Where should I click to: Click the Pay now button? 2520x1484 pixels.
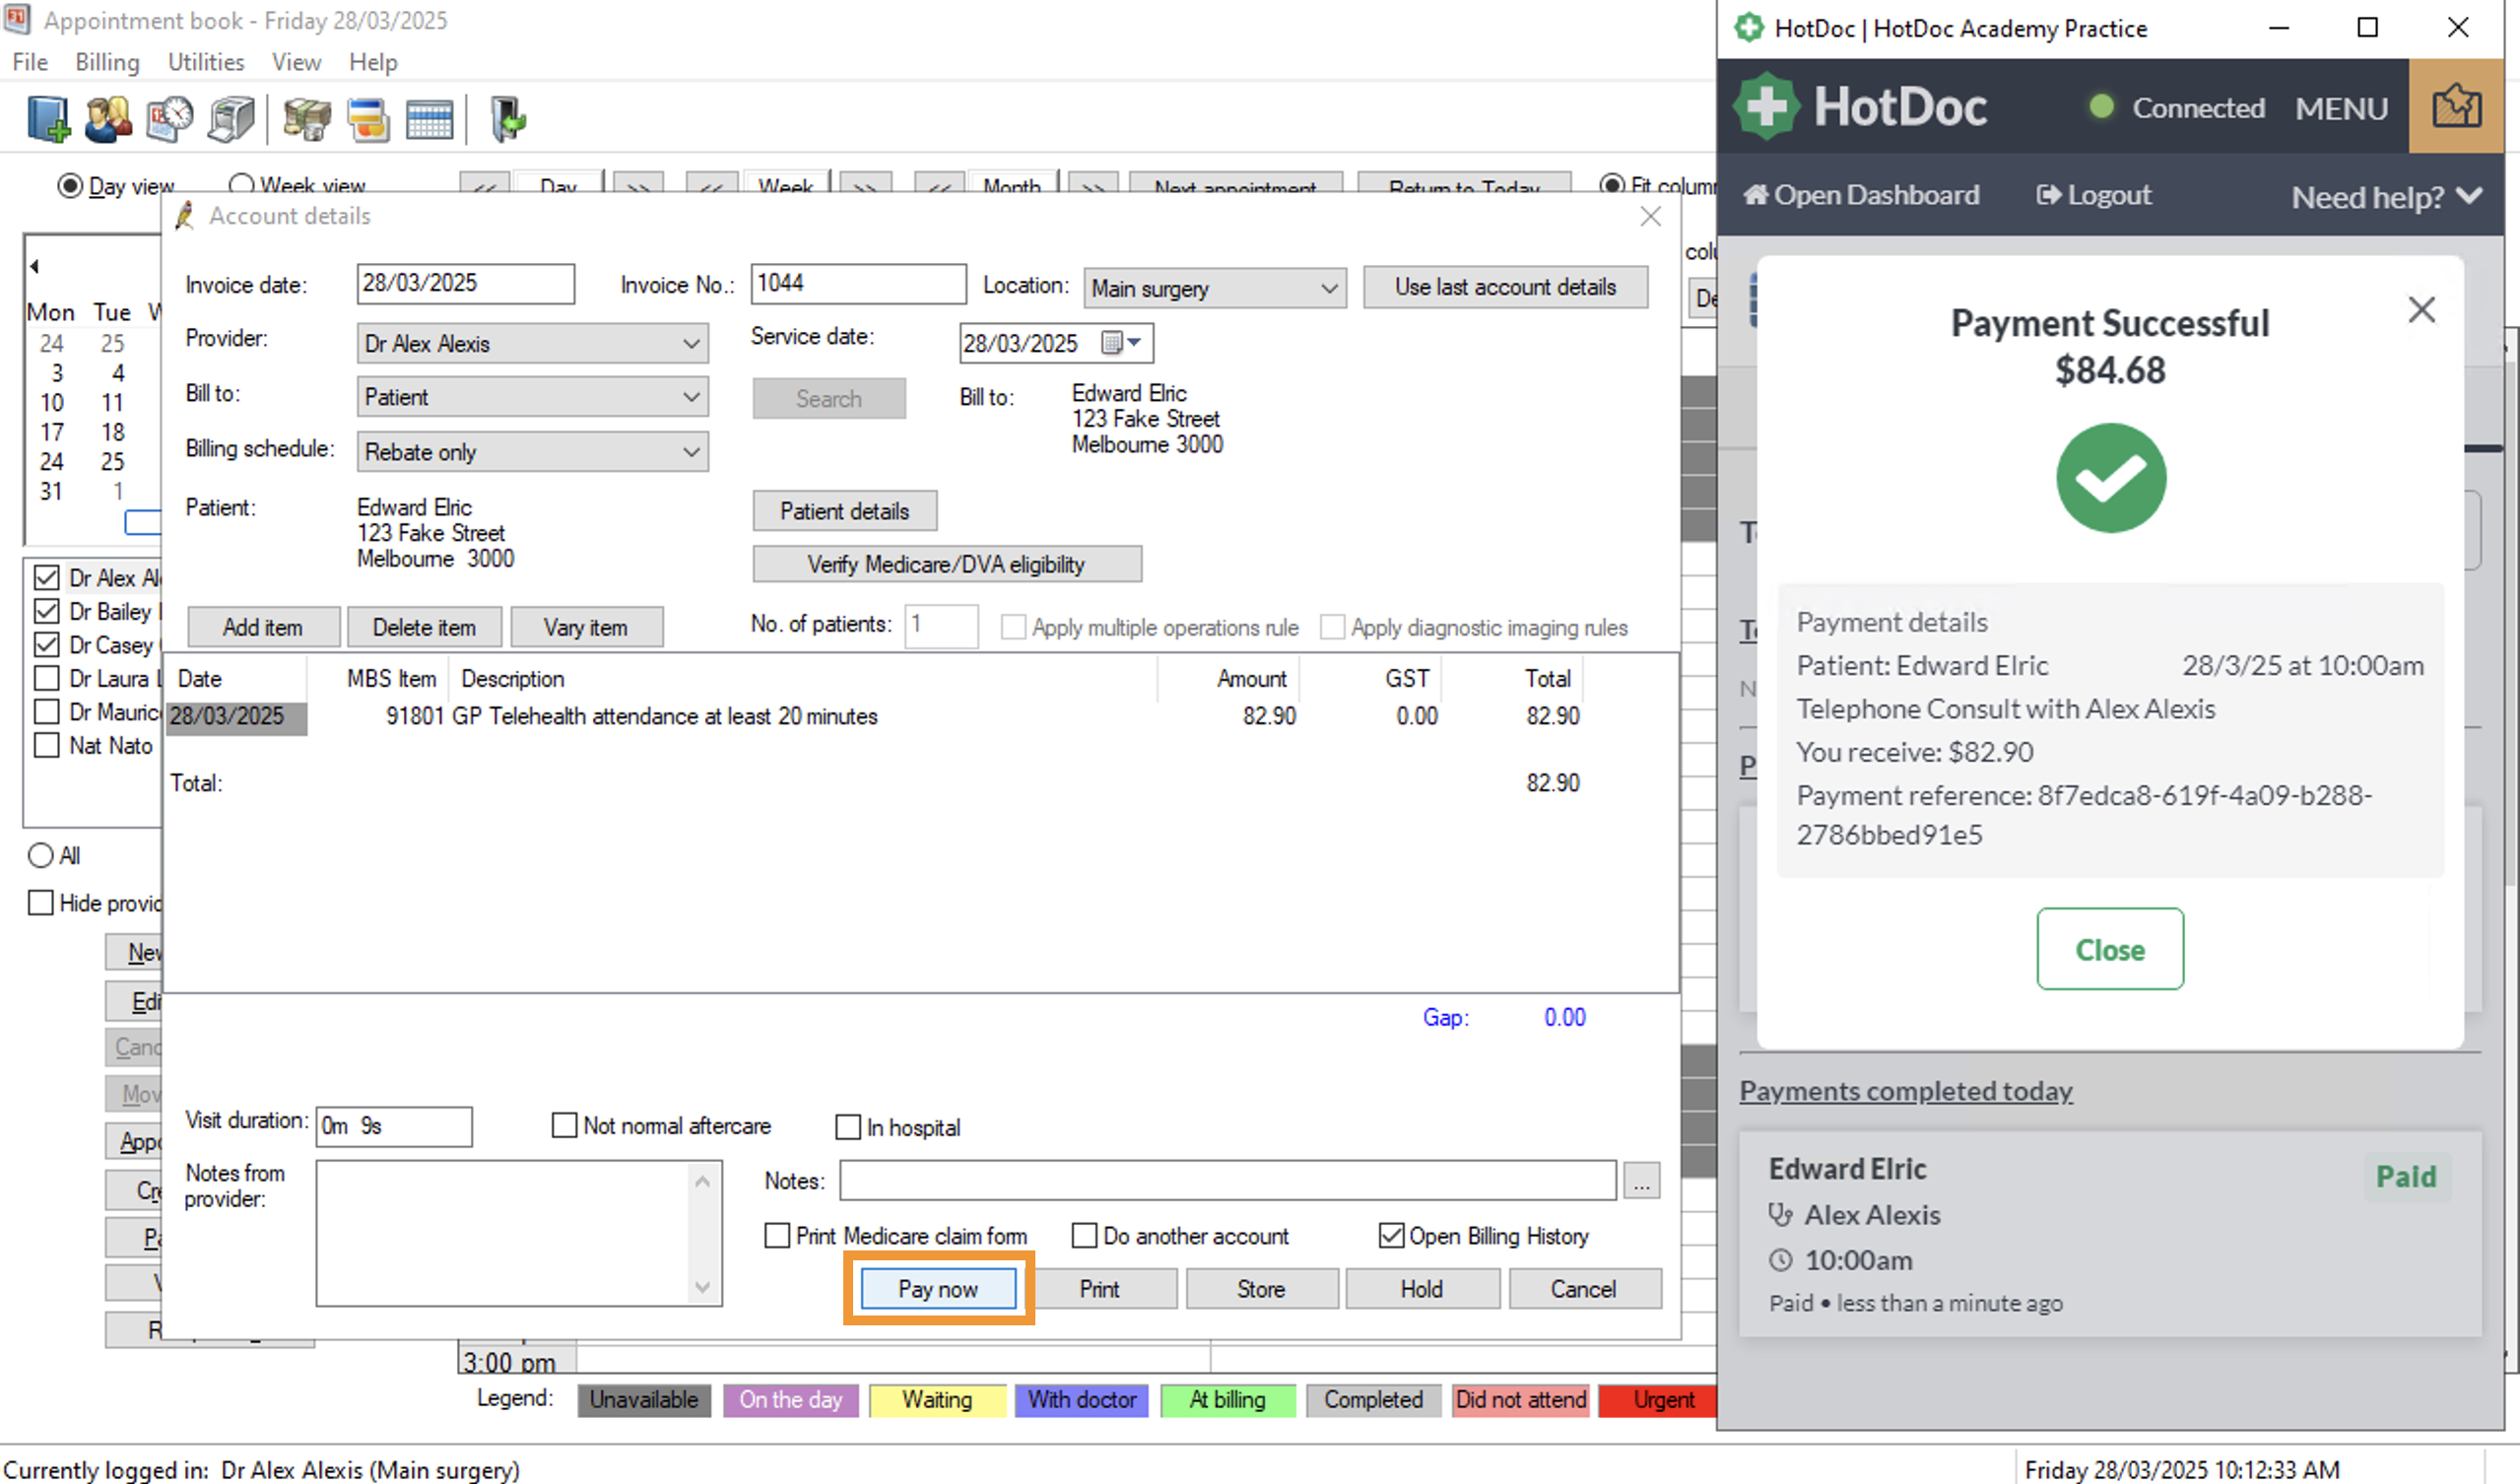(938, 1289)
